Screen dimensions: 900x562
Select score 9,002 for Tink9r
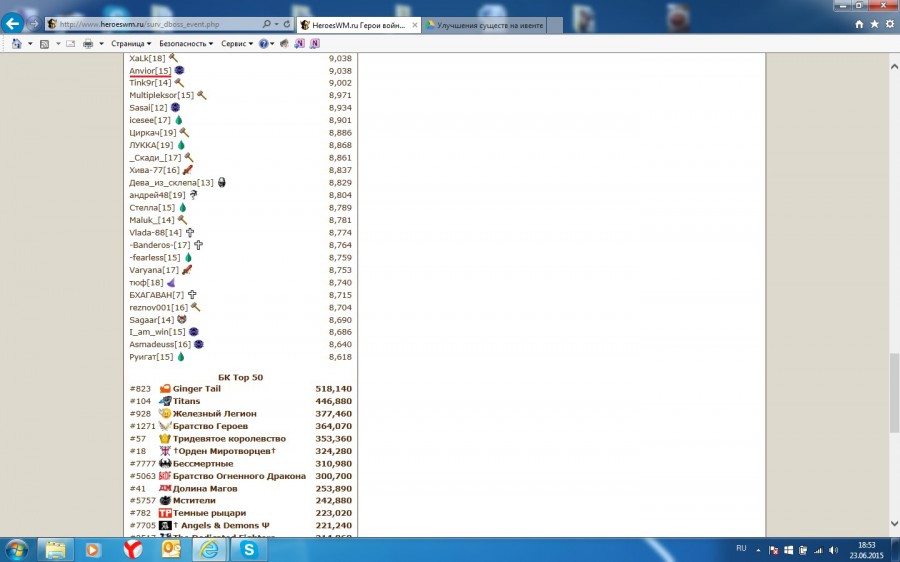pyautogui.click(x=340, y=83)
